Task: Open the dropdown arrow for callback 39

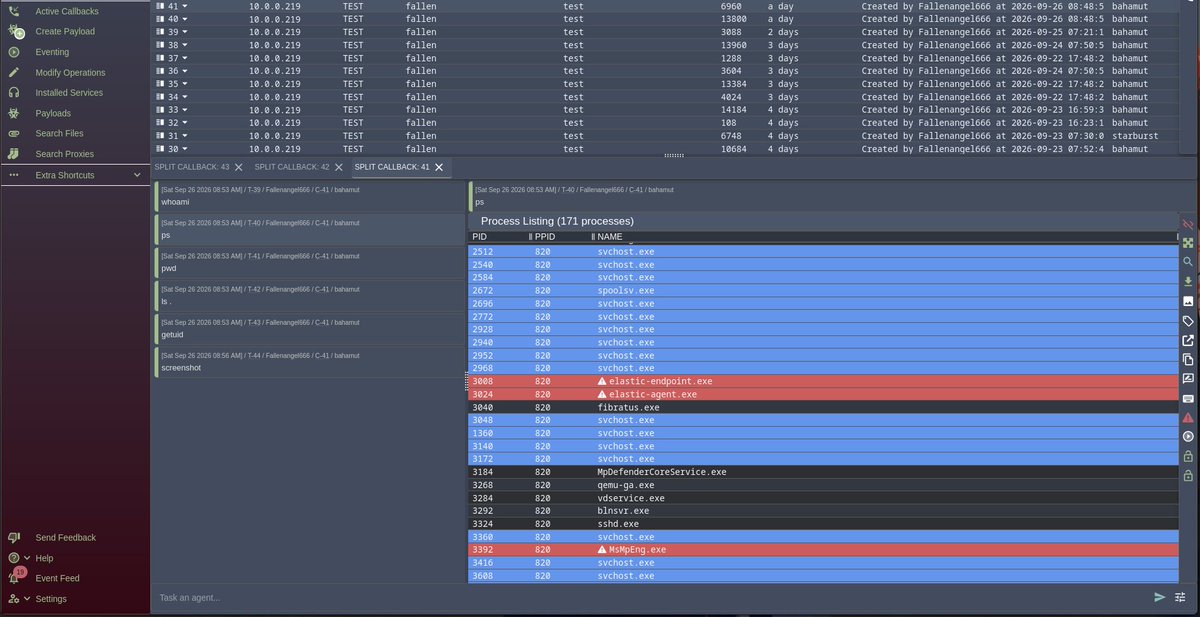Action: (185, 32)
